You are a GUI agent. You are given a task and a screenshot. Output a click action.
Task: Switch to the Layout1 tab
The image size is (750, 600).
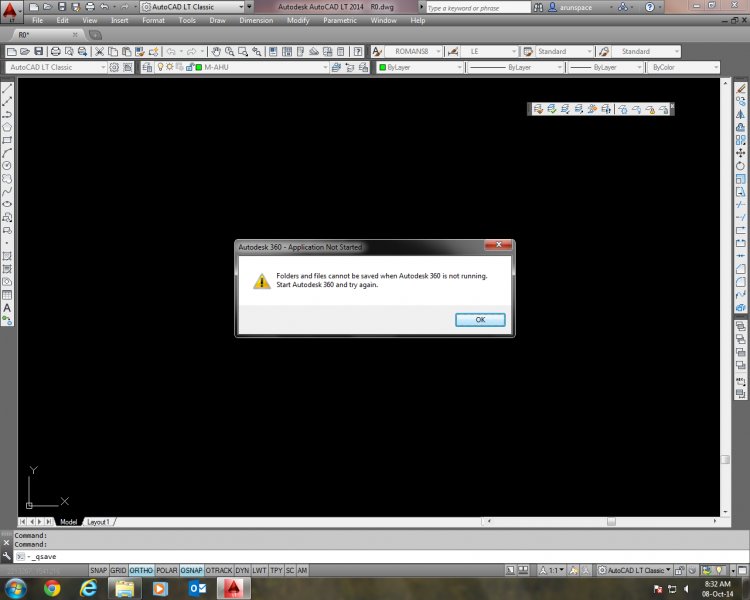point(98,522)
